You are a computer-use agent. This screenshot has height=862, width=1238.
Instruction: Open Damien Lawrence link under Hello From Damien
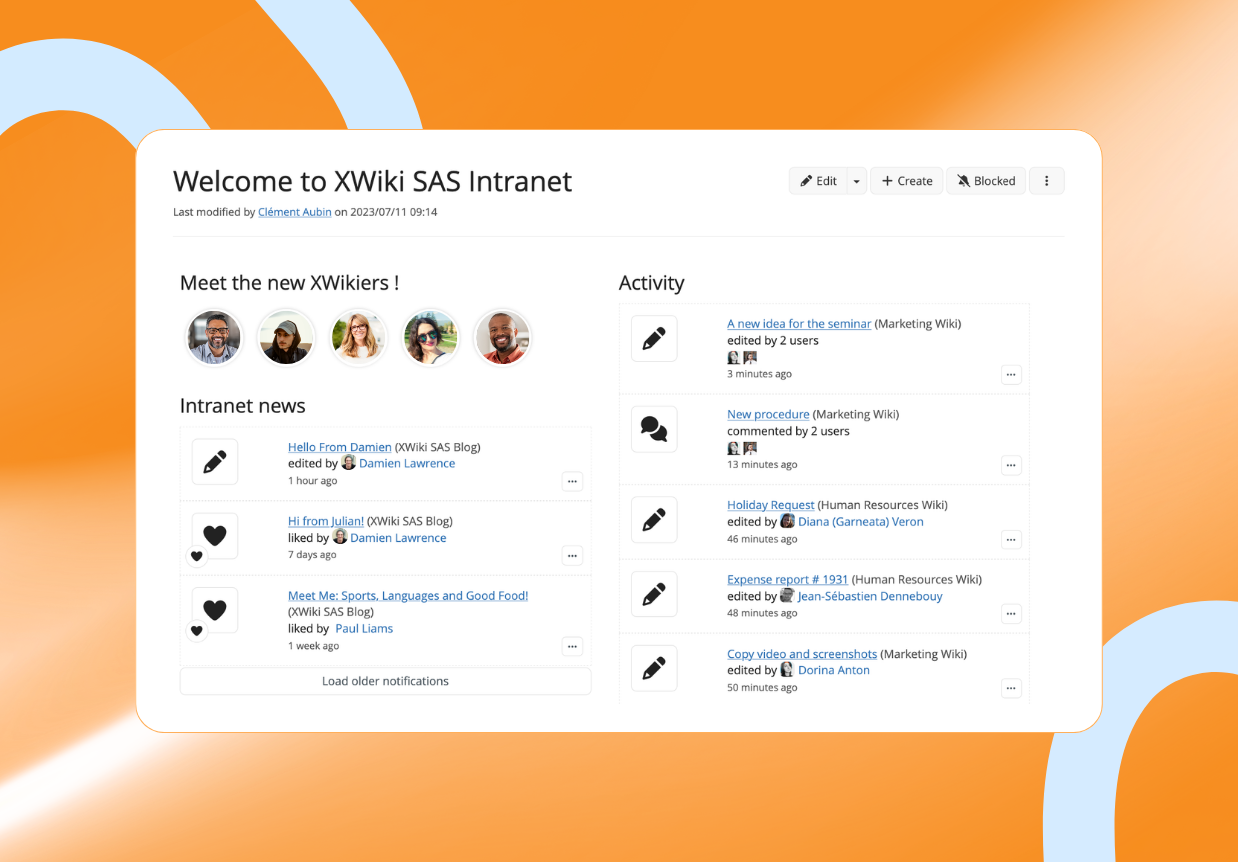(x=407, y=463)
